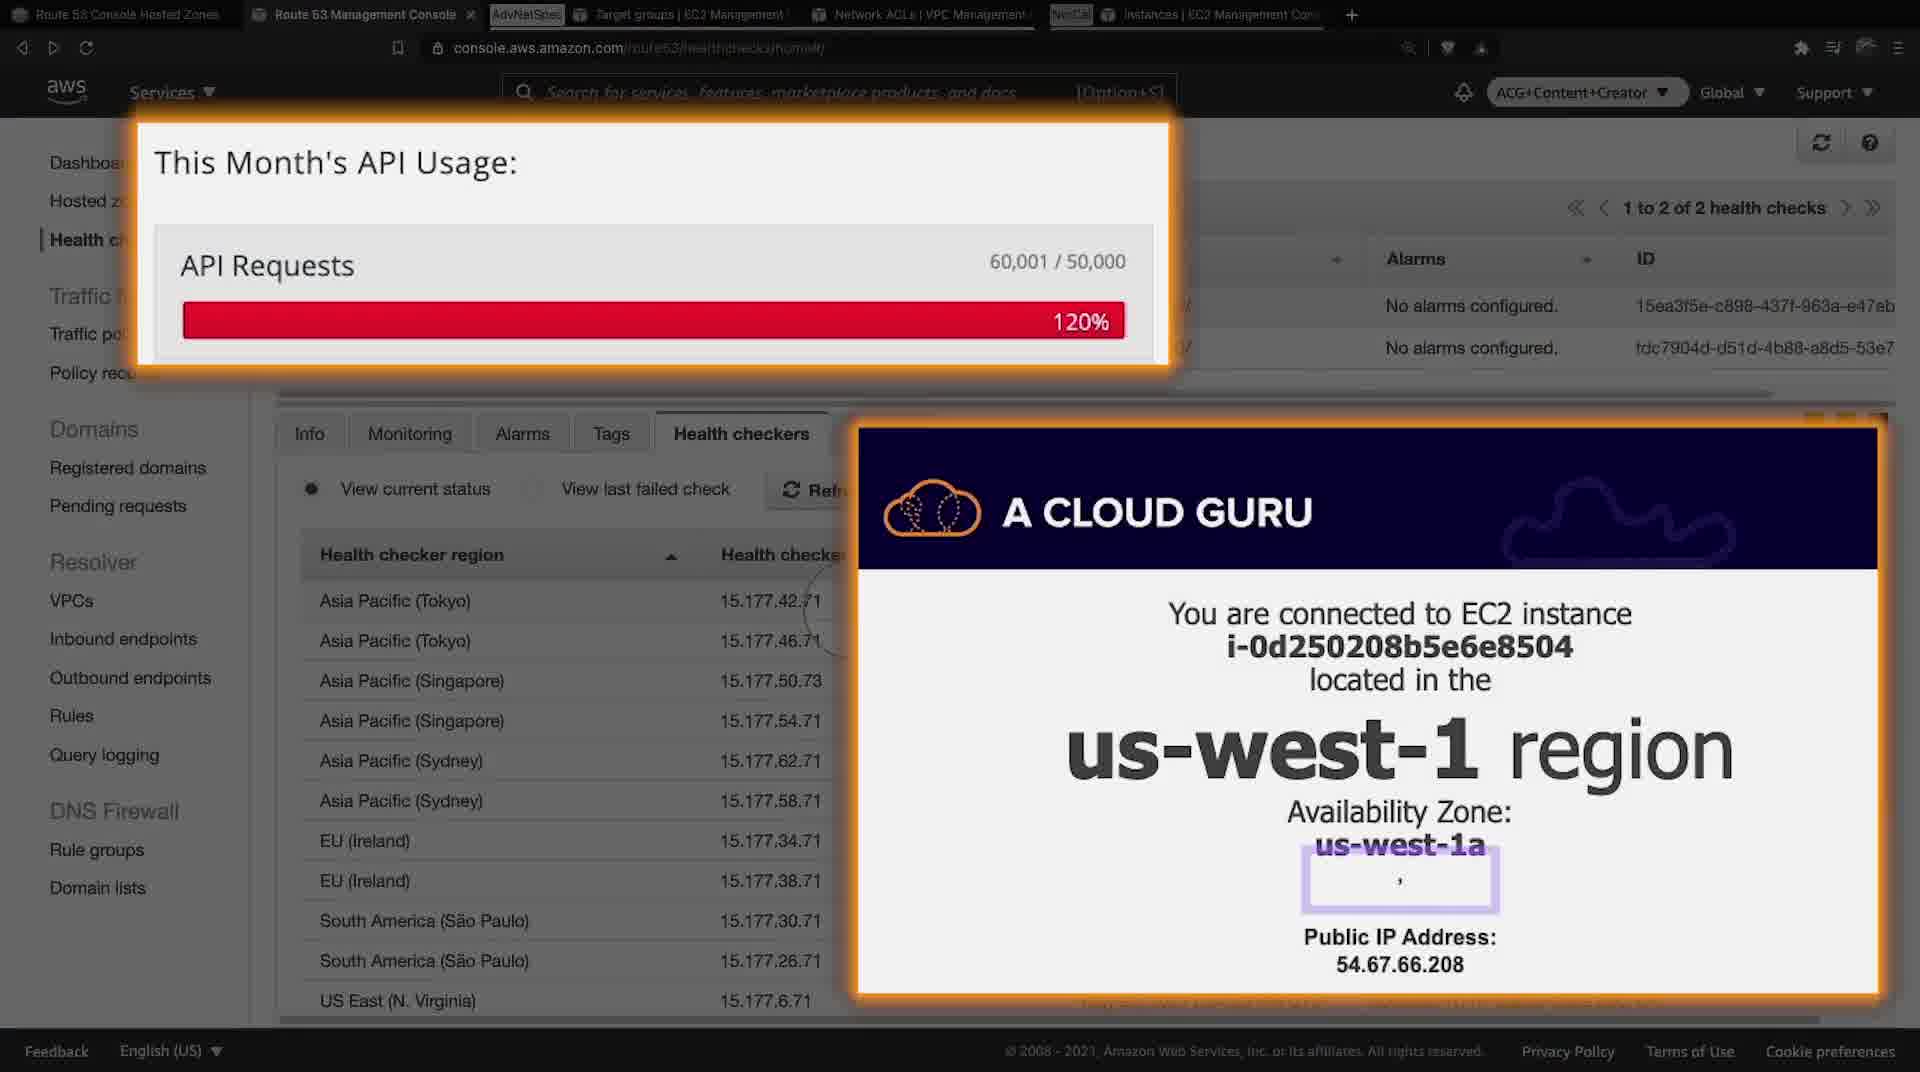Go to previous page of health checks
Image resolution: width=1920 pixels, height=1072 pixels.
coord(1604,208)
